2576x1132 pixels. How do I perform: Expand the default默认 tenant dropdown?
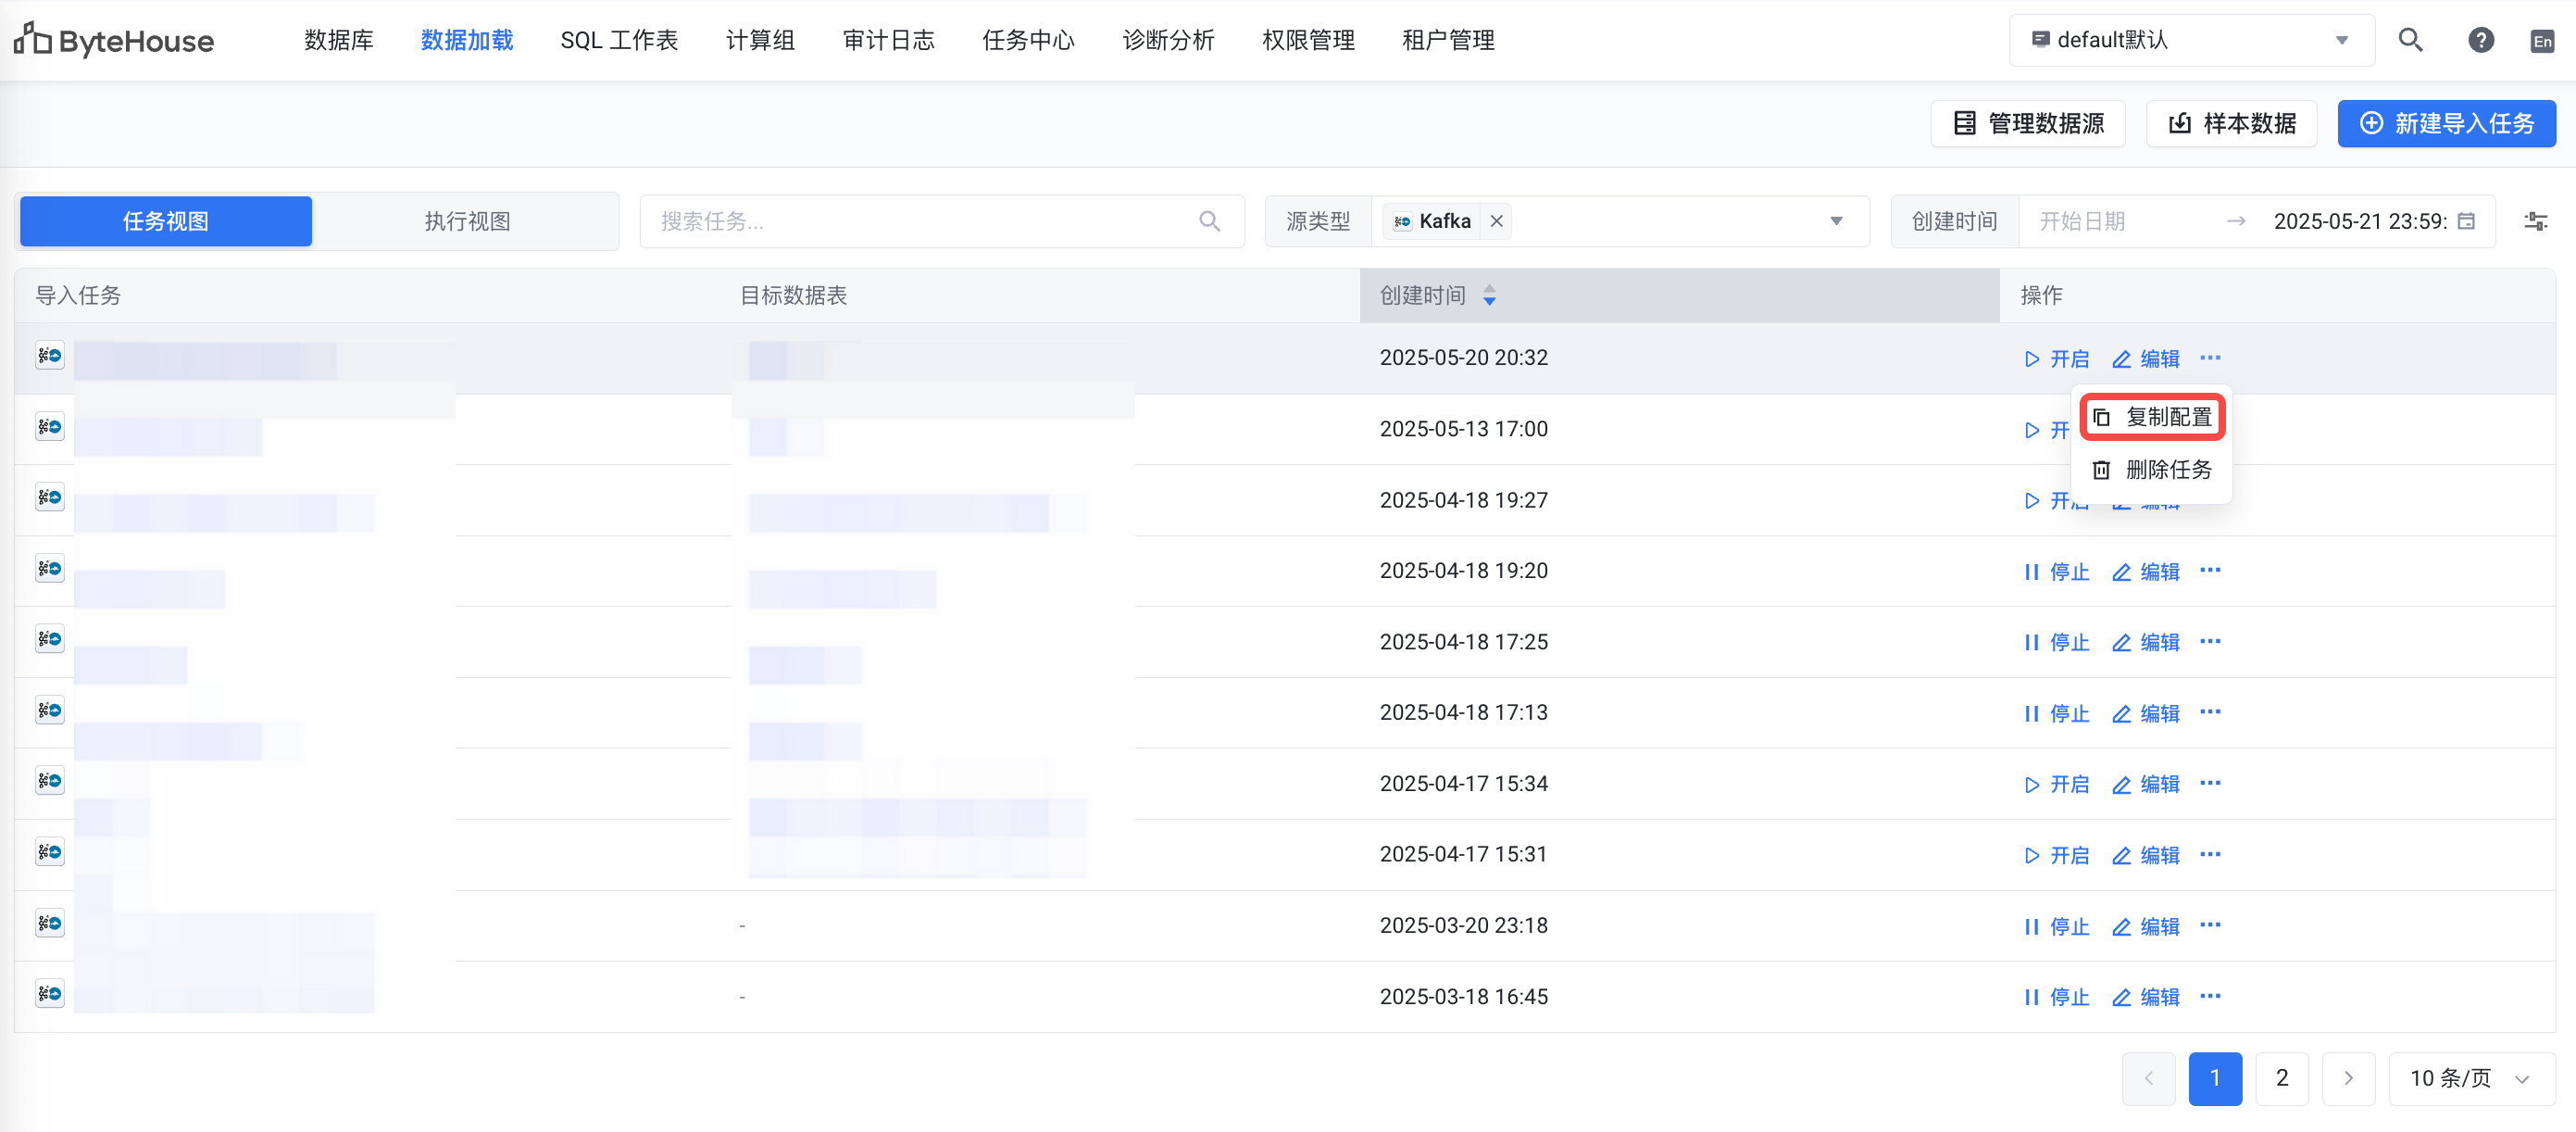click(x=2191, y=40)
